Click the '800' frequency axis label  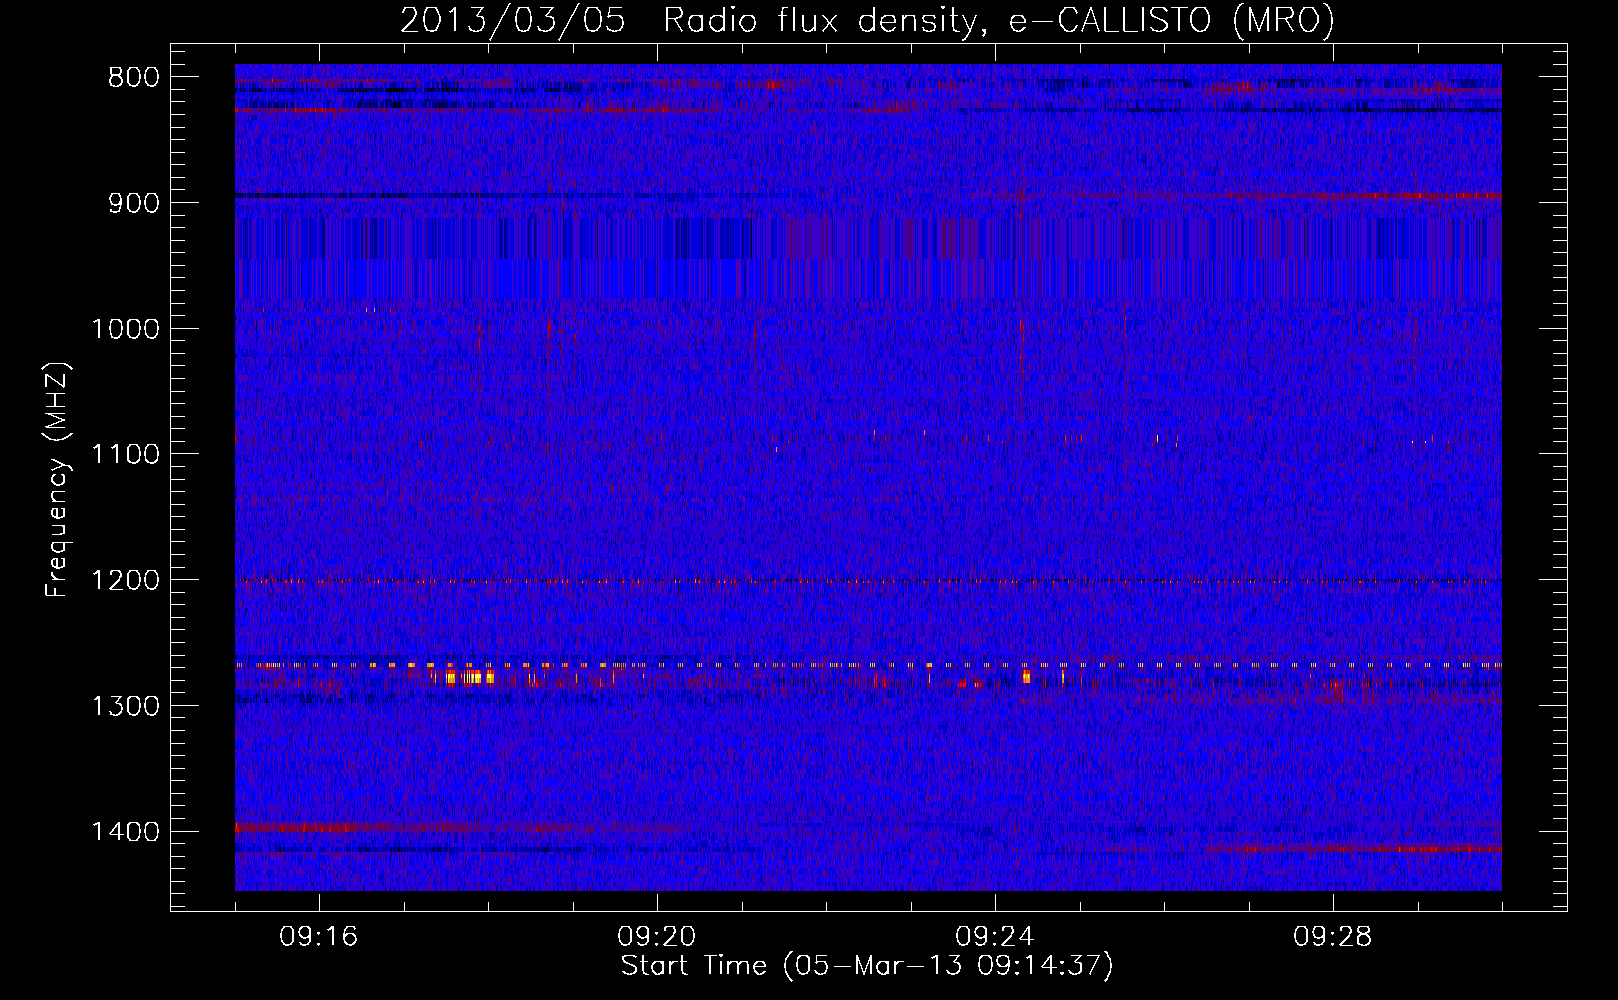[134, 78]
